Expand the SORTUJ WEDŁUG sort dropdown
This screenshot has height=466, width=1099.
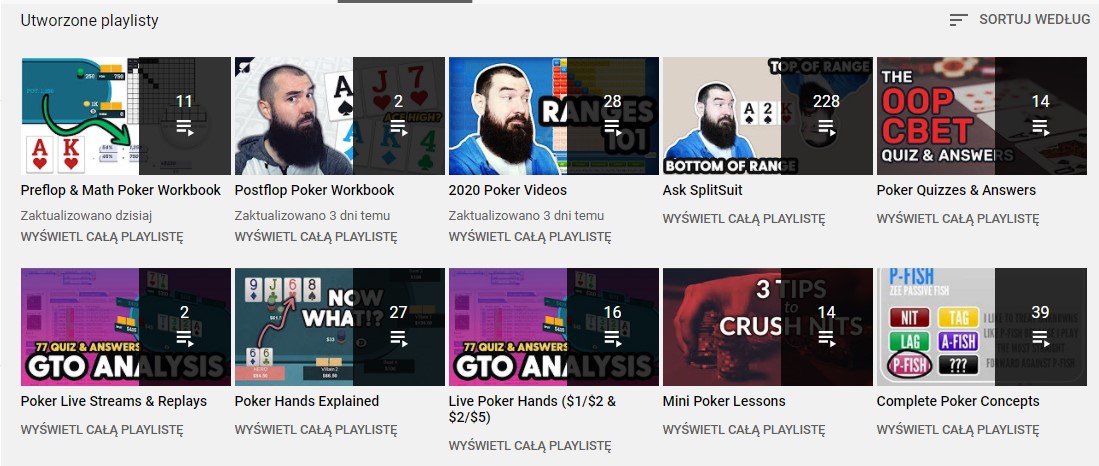point(1020,20)
